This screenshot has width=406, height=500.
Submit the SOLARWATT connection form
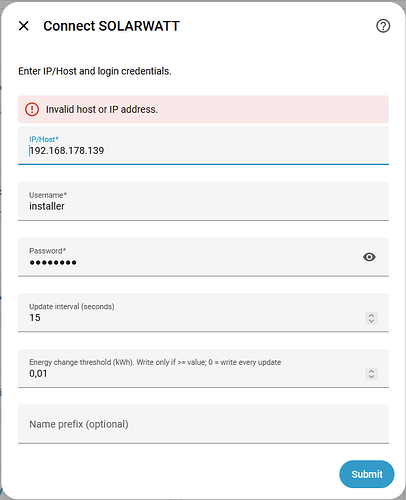pyautogui.click(x=367, y=474)
